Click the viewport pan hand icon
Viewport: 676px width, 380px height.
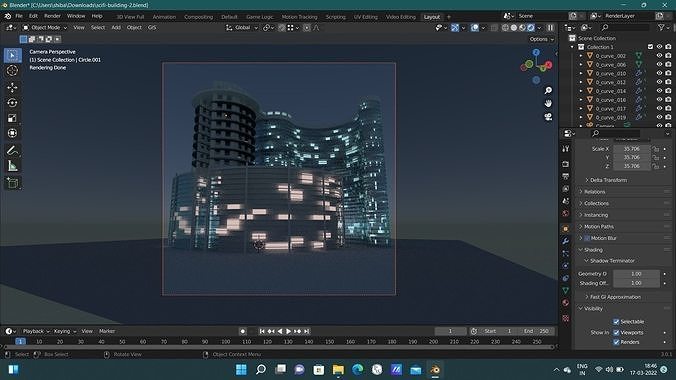pos(548,104)
